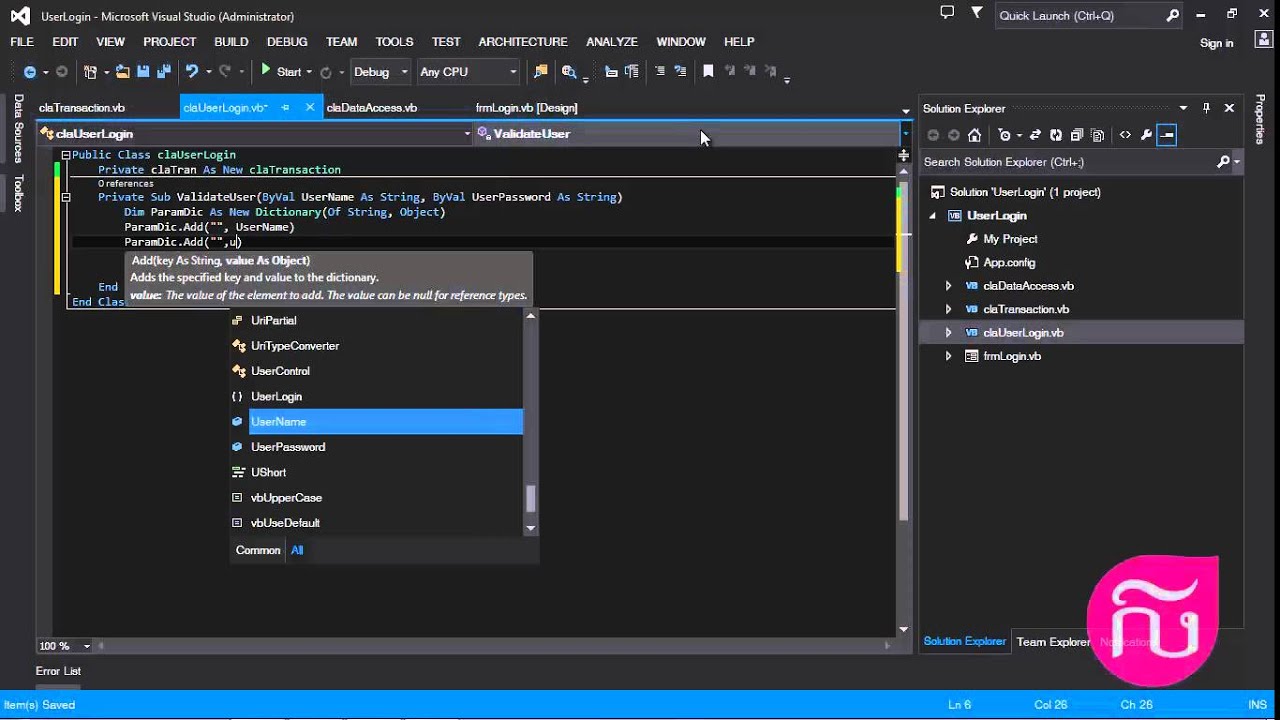Toggle Show All Files in Solution Explorer

1097,135
